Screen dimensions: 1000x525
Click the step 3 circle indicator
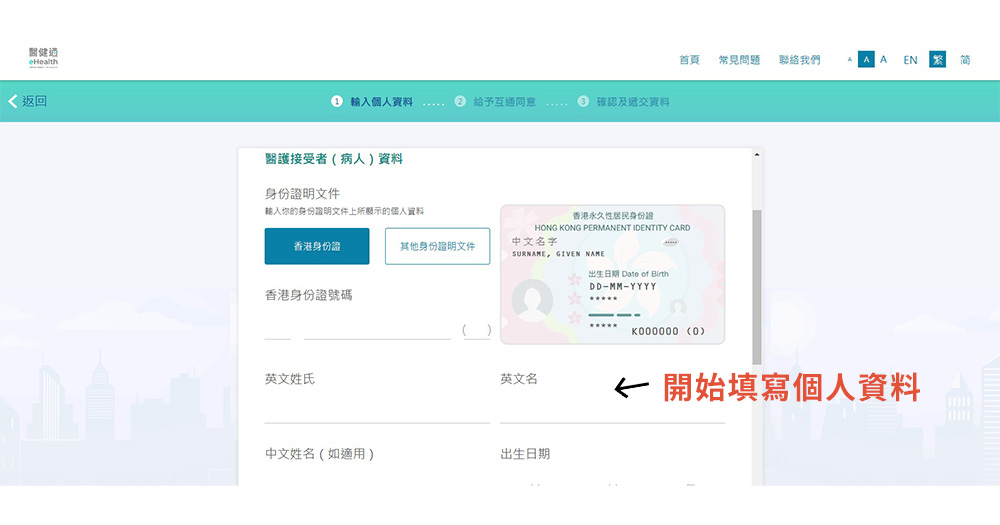coord(583,101)
